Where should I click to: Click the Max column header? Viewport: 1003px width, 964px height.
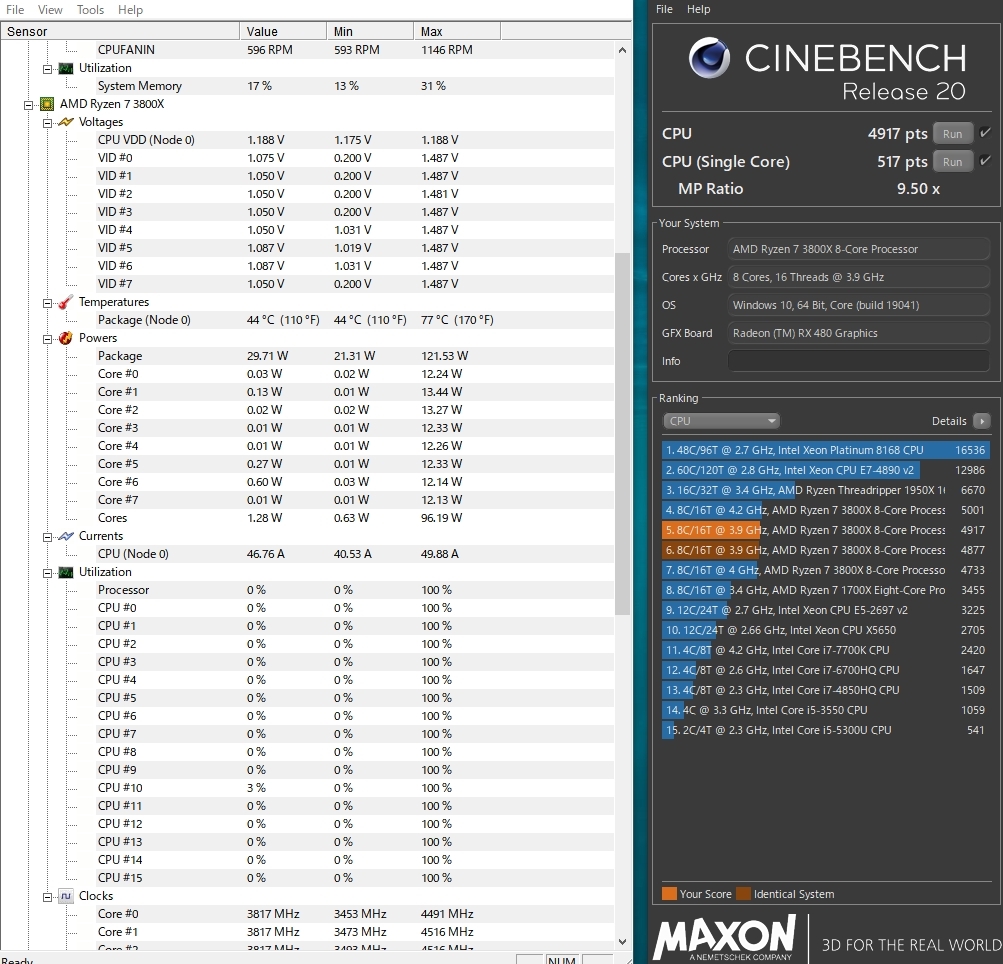(x=457, y=31)
